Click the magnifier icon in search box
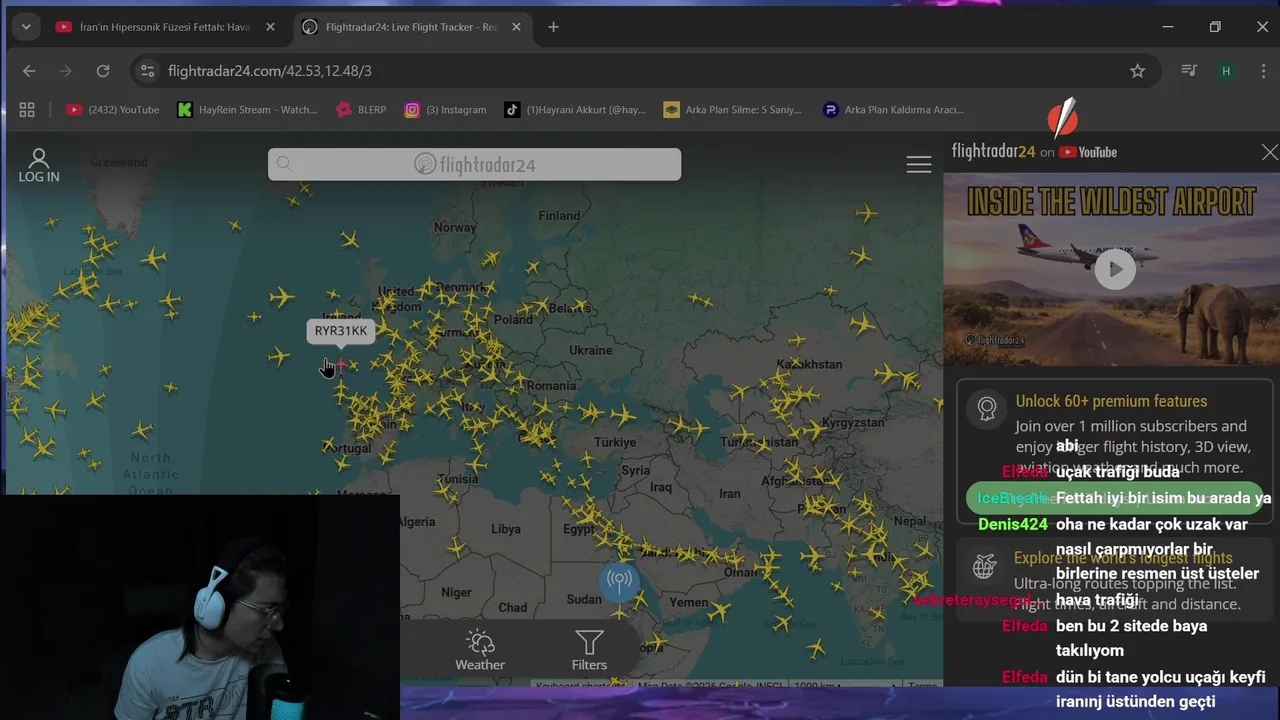The width and height of the screenshot is (1280, 720). [285, 164]
